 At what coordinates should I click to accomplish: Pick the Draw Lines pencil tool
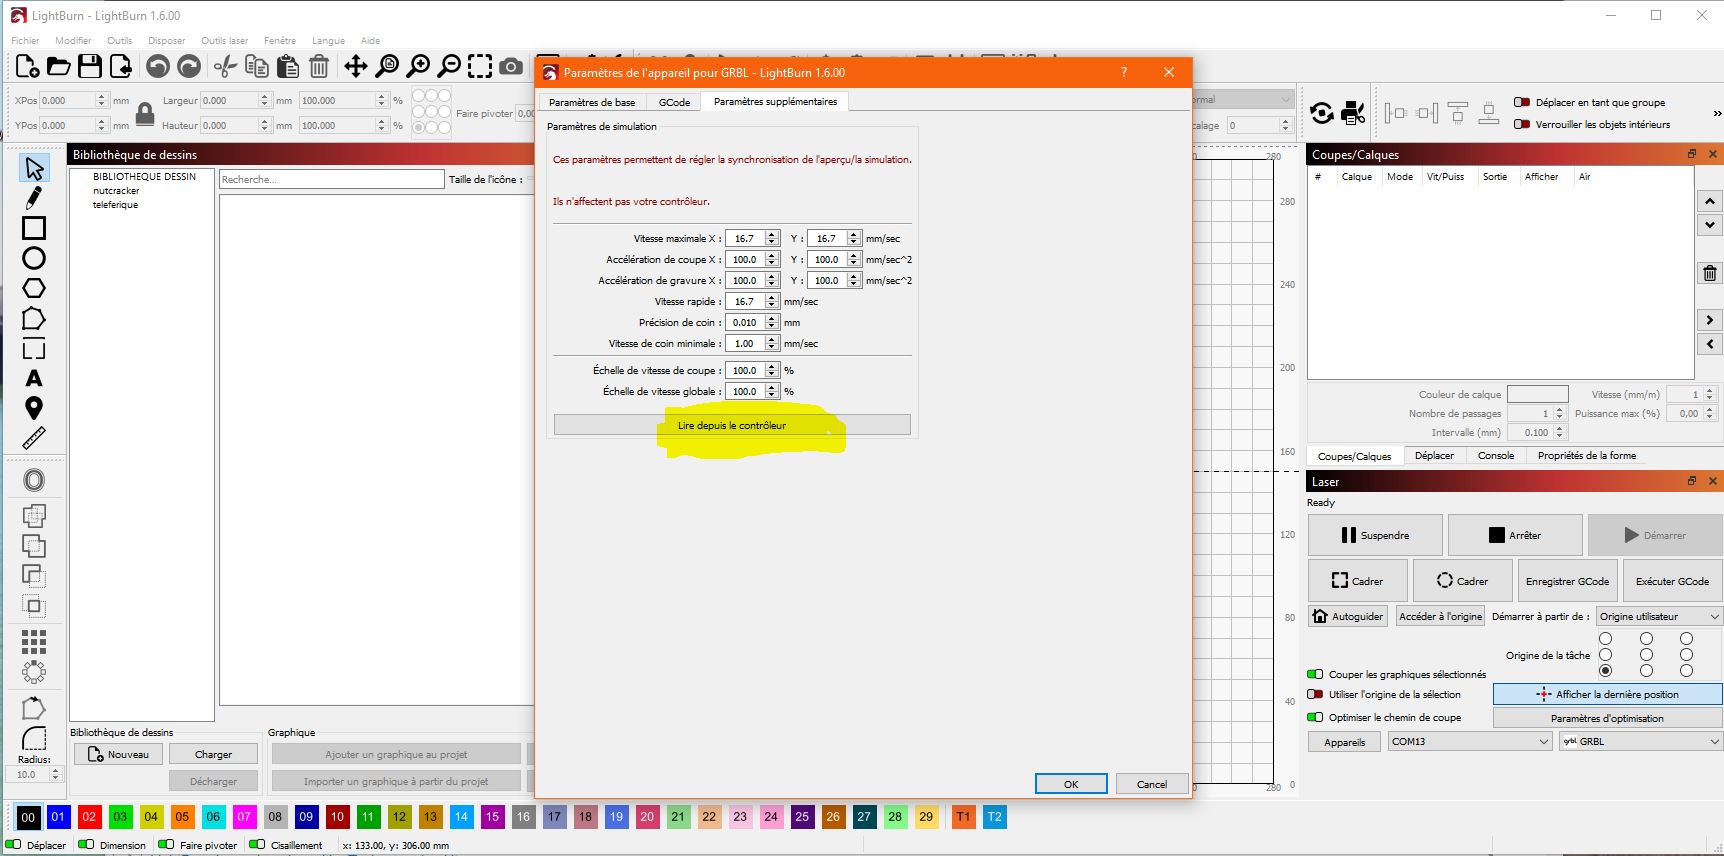(x=34, y=198)
